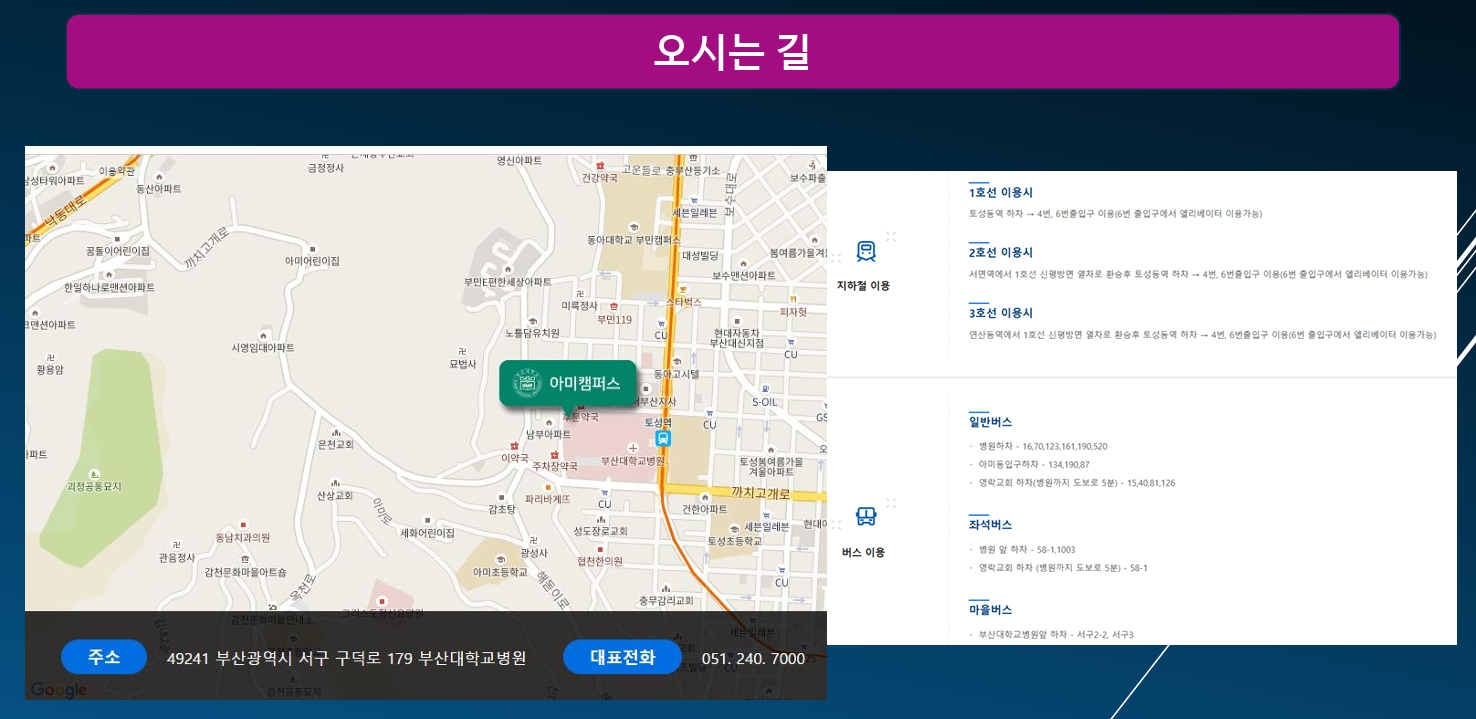The image size is (1476, 719).
Task: Click the 부민119 fire station icon
Action: pos(614,306)
